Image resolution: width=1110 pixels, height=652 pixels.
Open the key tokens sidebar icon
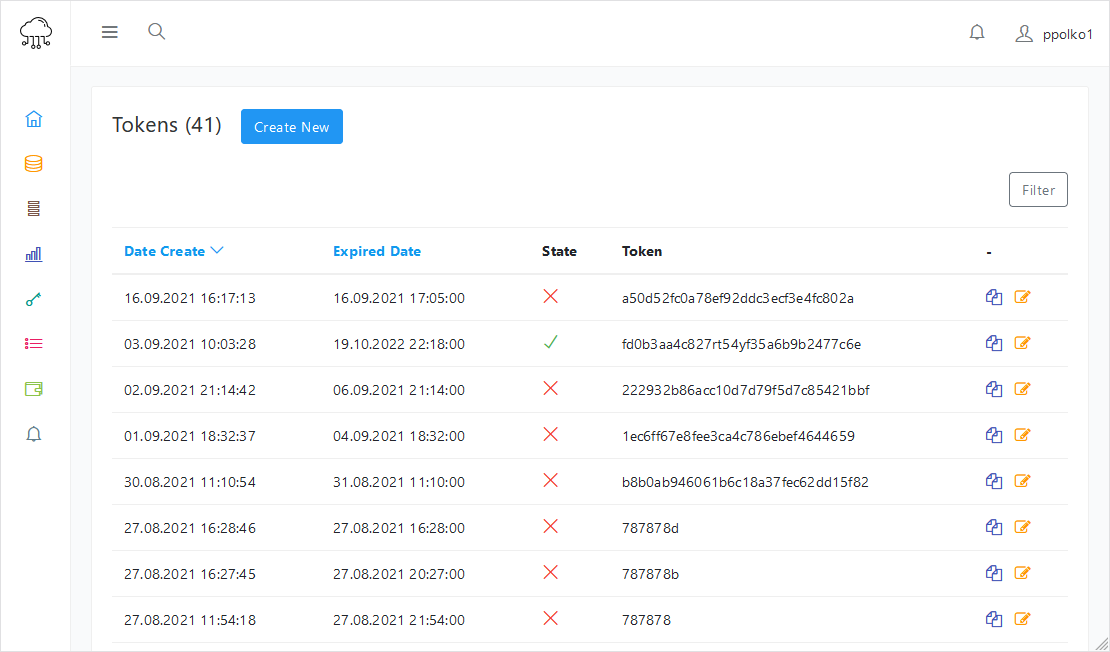click(x=33, y=299)
